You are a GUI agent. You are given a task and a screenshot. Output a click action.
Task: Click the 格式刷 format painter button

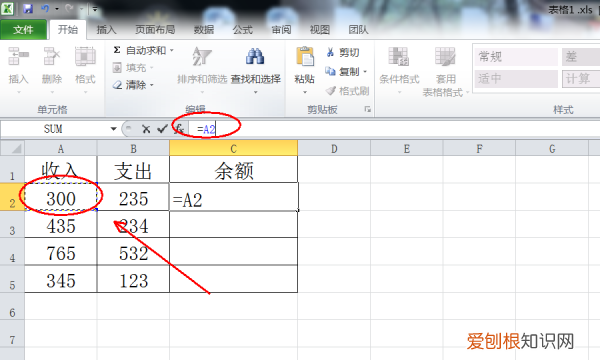point(347,91)
